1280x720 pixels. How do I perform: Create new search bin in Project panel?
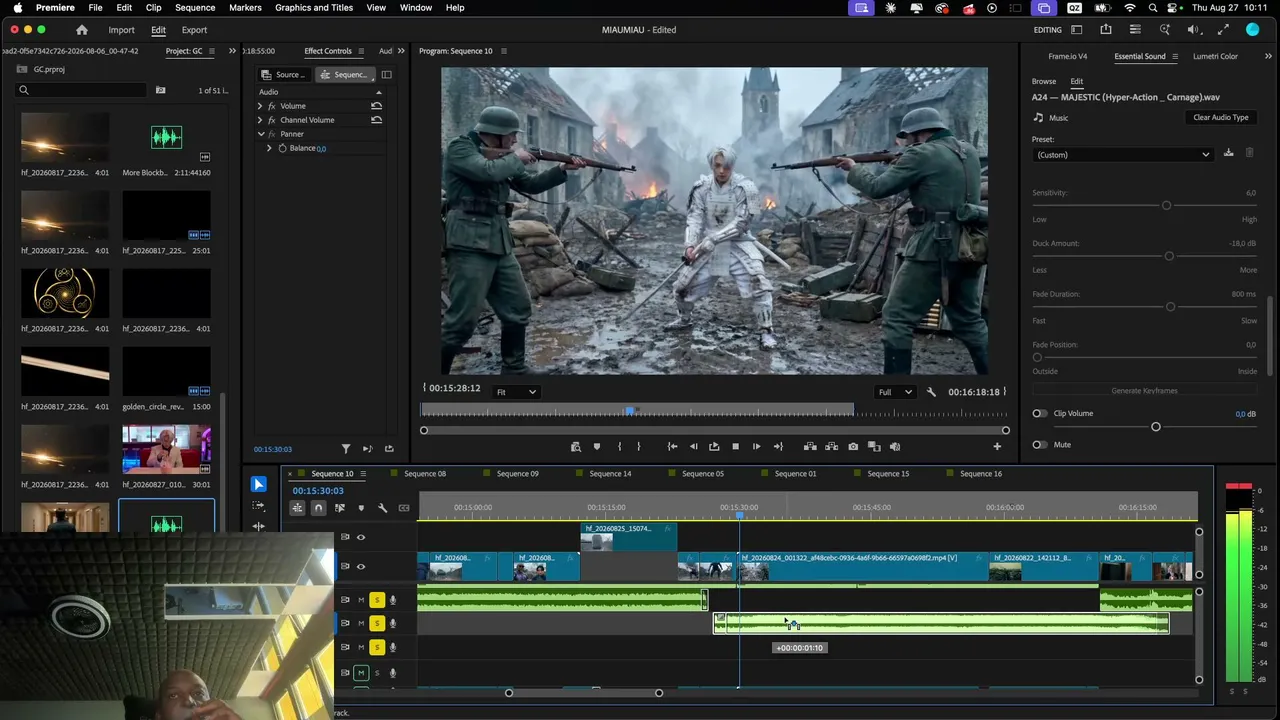click(x=160, y=90)
